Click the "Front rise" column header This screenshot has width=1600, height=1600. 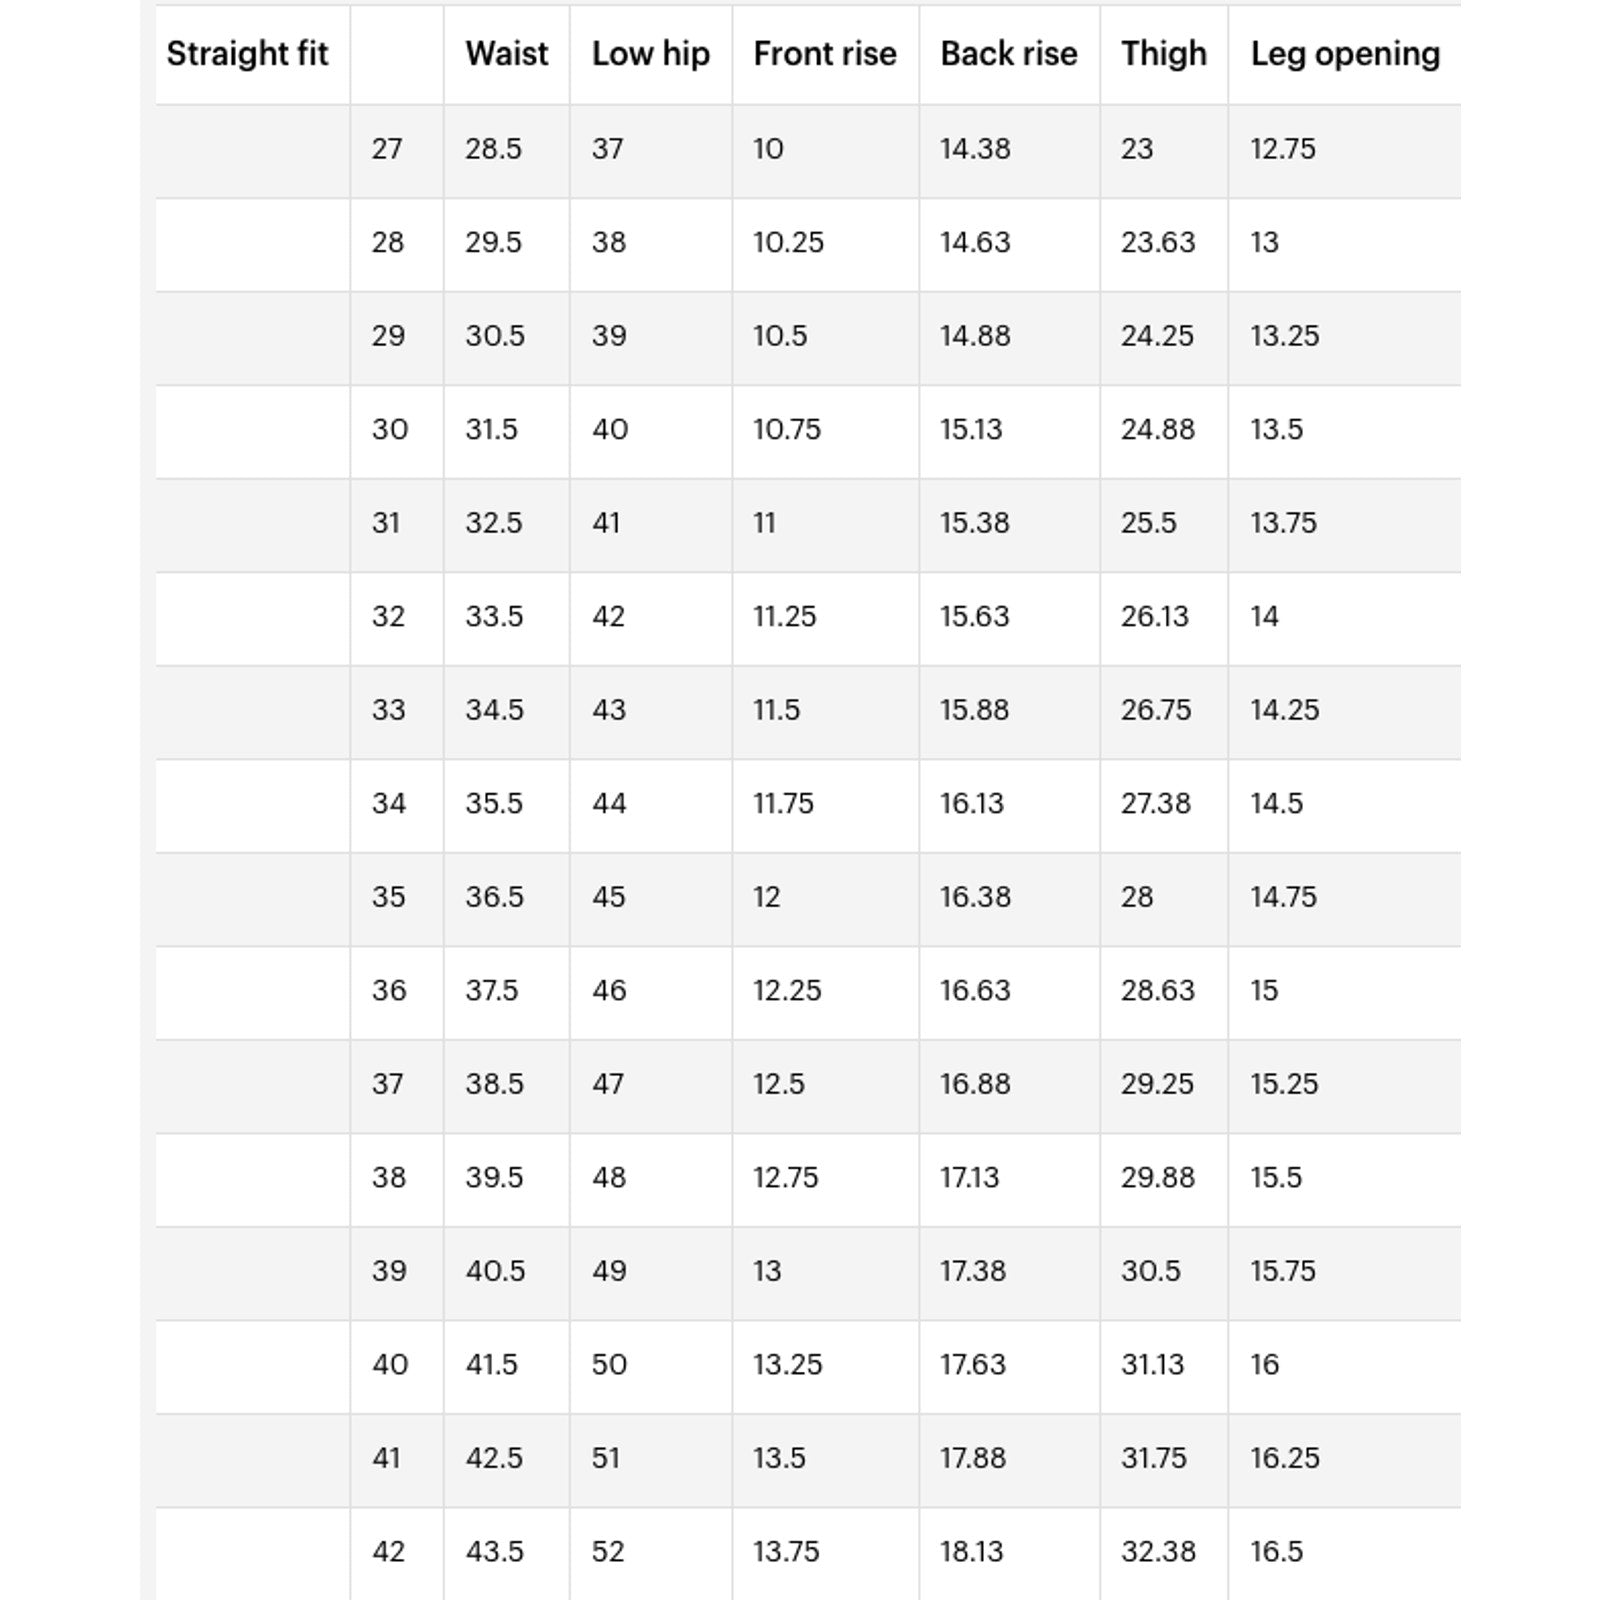click(824, 54)
